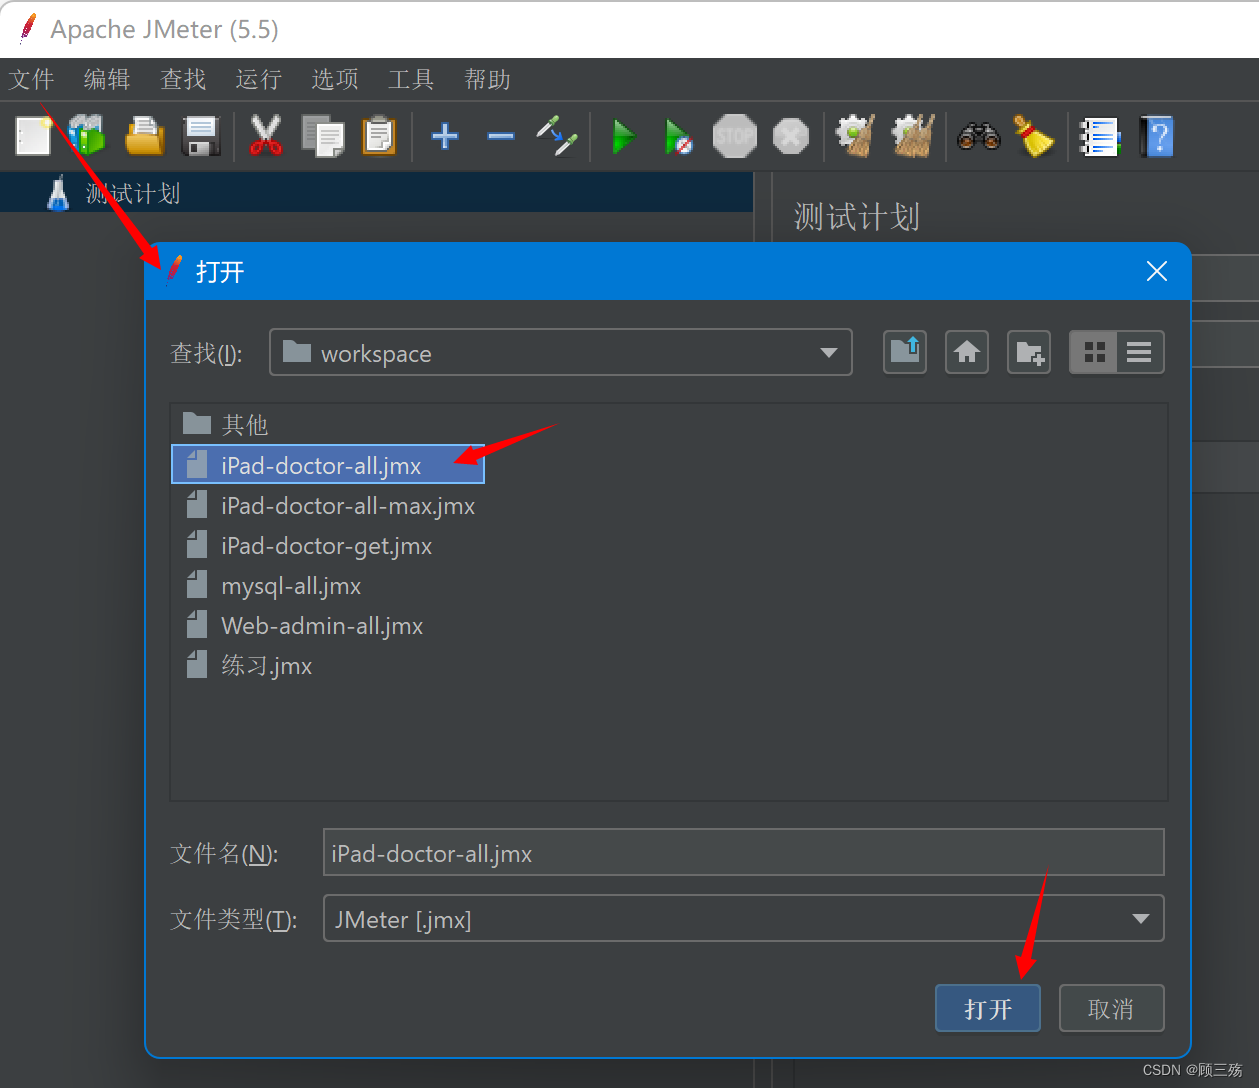Viewport: 1259px width, 1088px height.
Task: Click the Clear results gear-broom icon
Action: [x=855, y=136]
